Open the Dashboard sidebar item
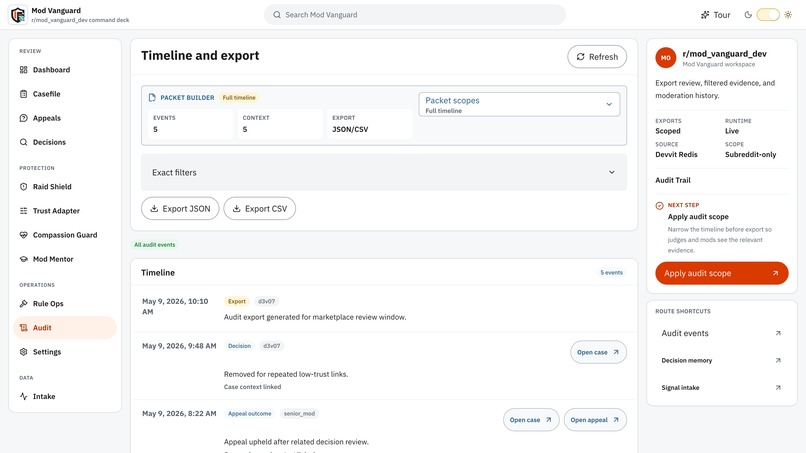The width and height of the screenshot is (806, 453). coord(65,70)
